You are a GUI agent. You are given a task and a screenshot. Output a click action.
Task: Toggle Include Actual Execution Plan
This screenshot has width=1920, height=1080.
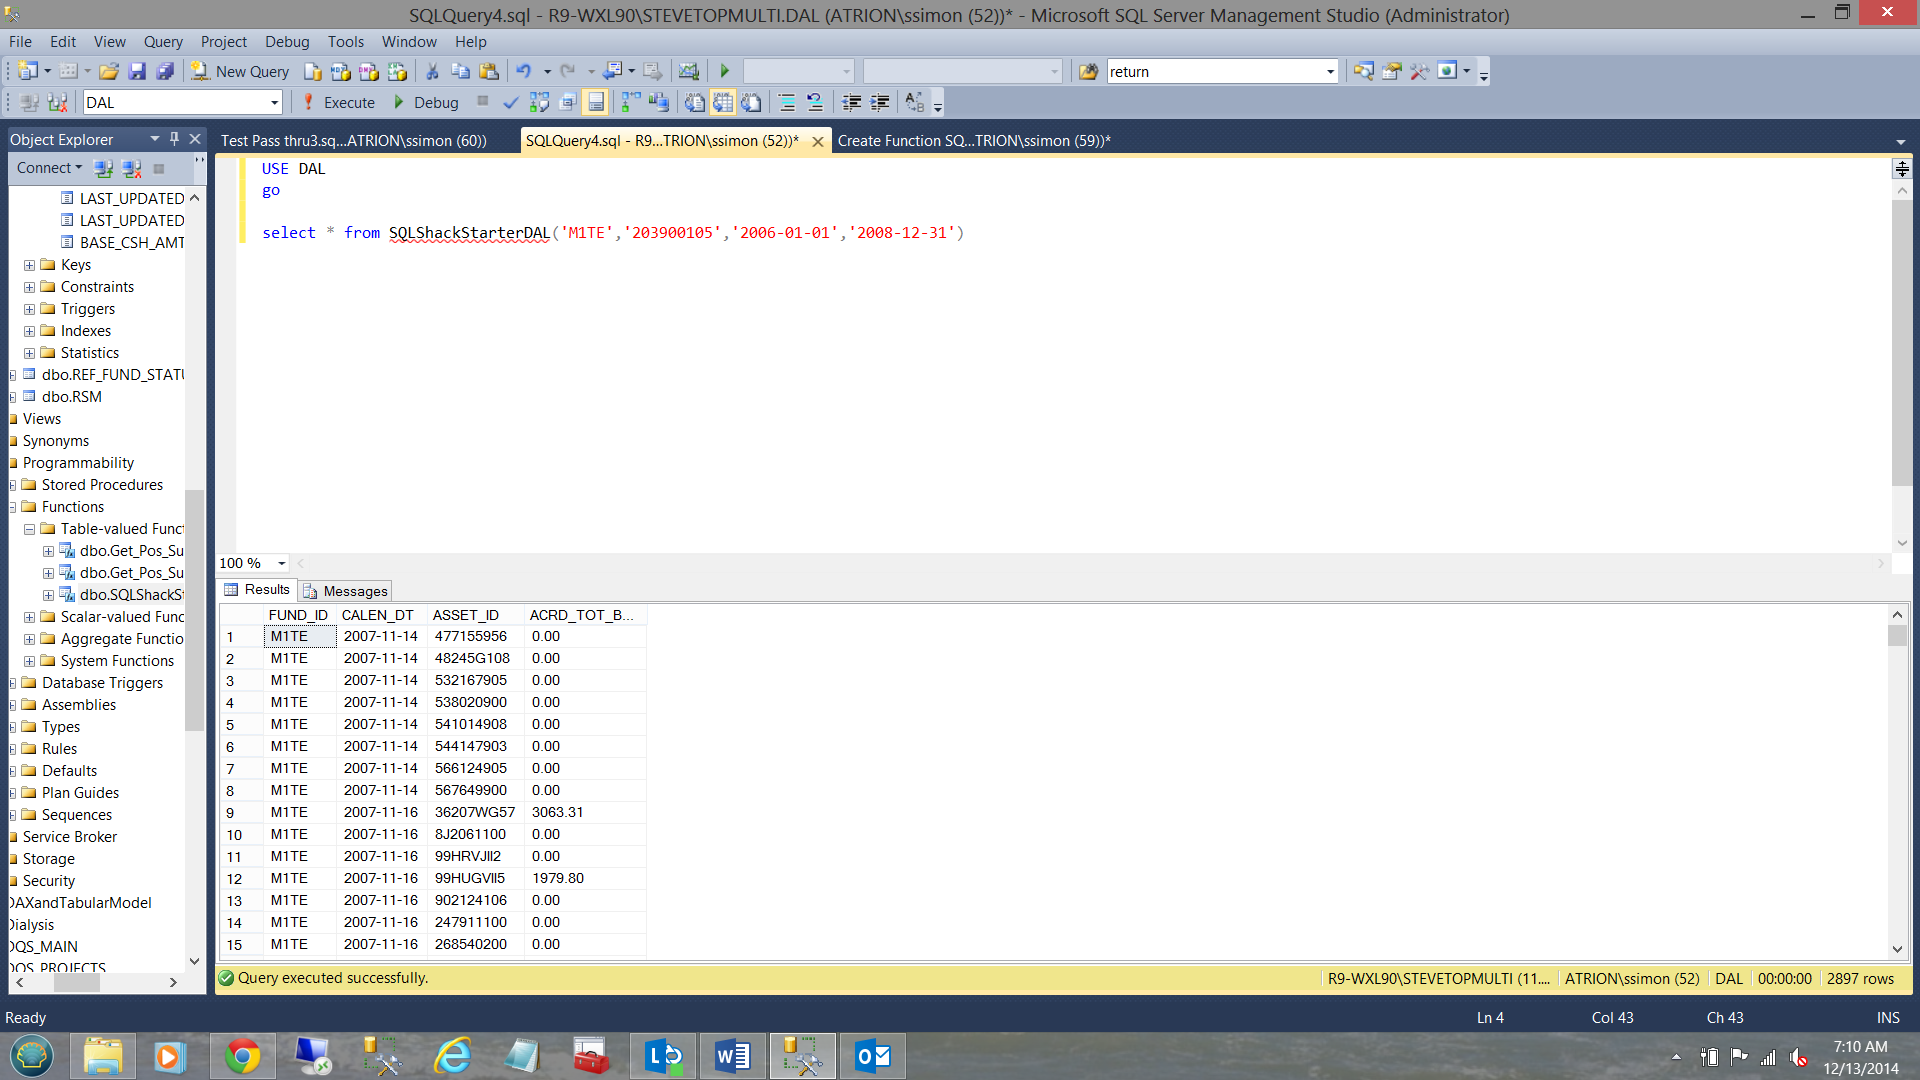click(631, 102)
